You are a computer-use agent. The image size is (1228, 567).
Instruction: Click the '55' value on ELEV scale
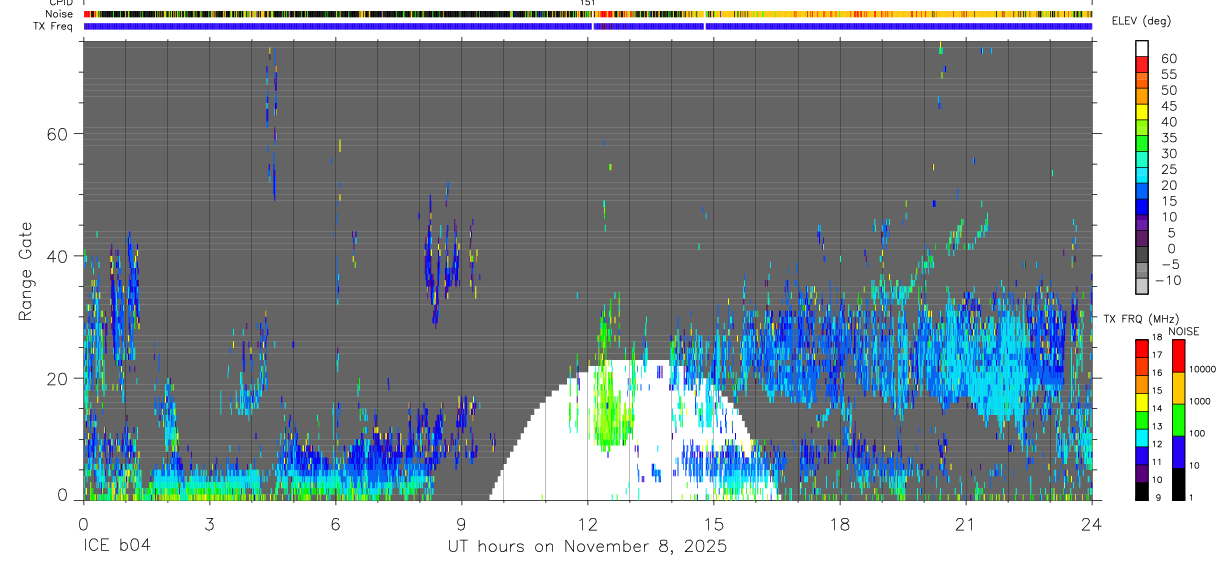(1168, 75)
